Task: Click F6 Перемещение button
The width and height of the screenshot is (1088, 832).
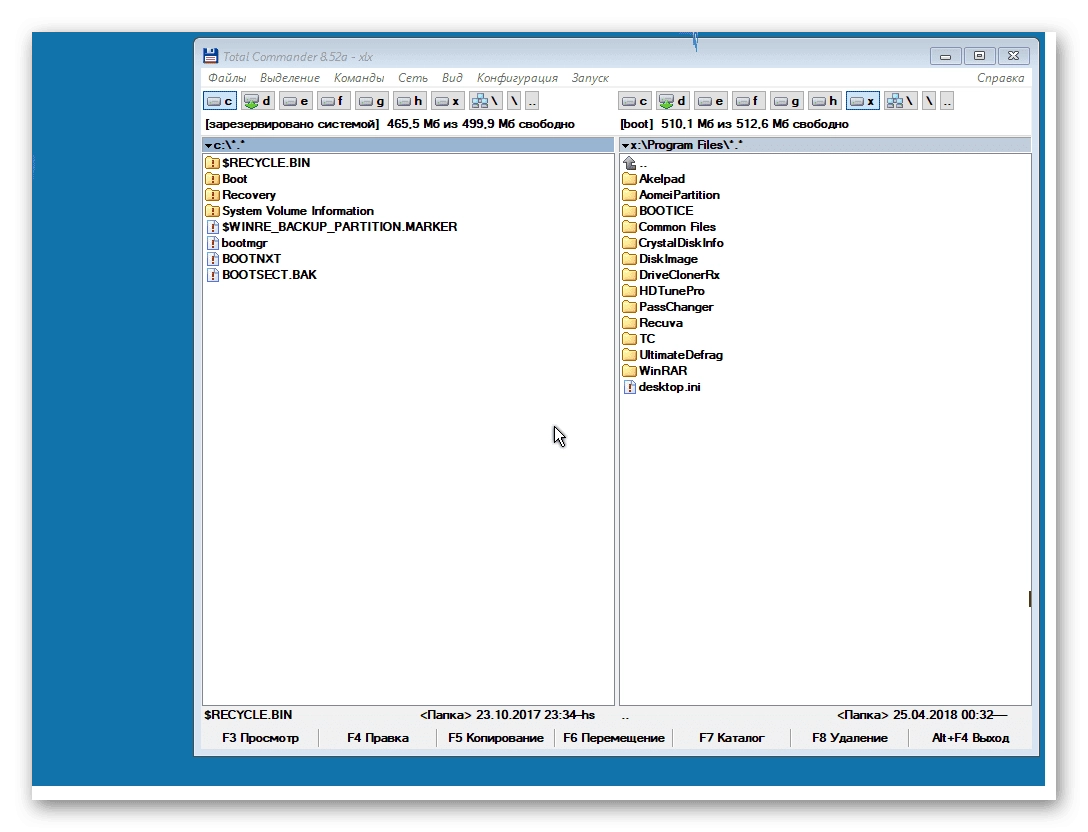Action: (x=613, y=738)
